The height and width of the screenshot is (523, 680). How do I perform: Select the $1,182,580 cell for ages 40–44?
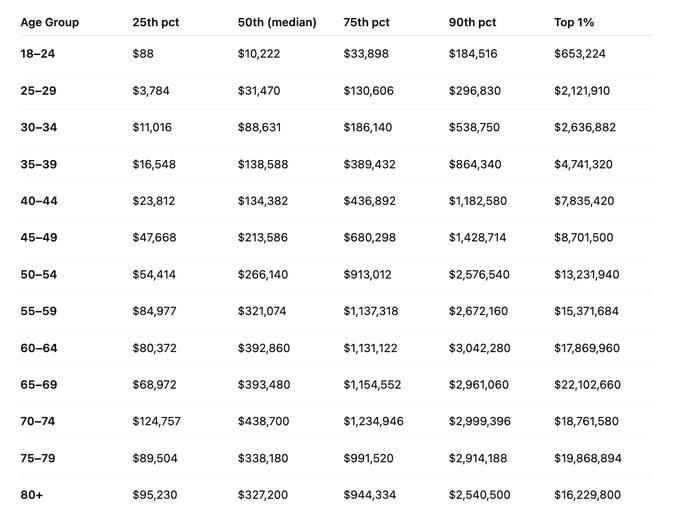(478, 201)
